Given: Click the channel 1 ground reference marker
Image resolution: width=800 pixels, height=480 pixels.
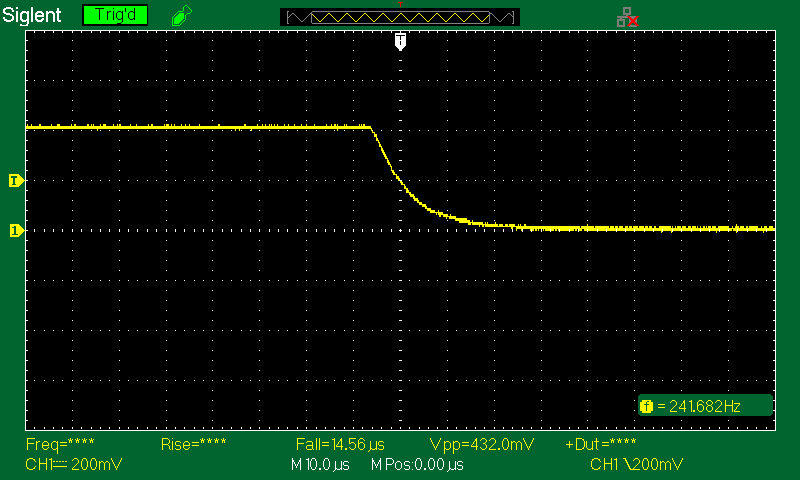Looking at the screenshot, I should point(15,230).
